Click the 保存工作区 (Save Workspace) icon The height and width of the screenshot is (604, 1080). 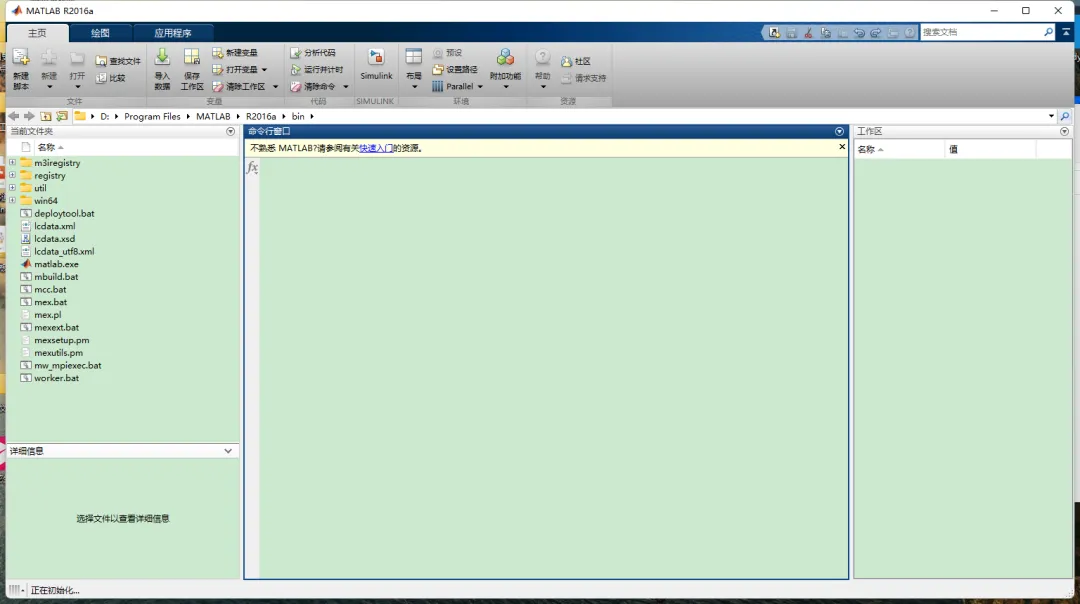coord(191,58)
